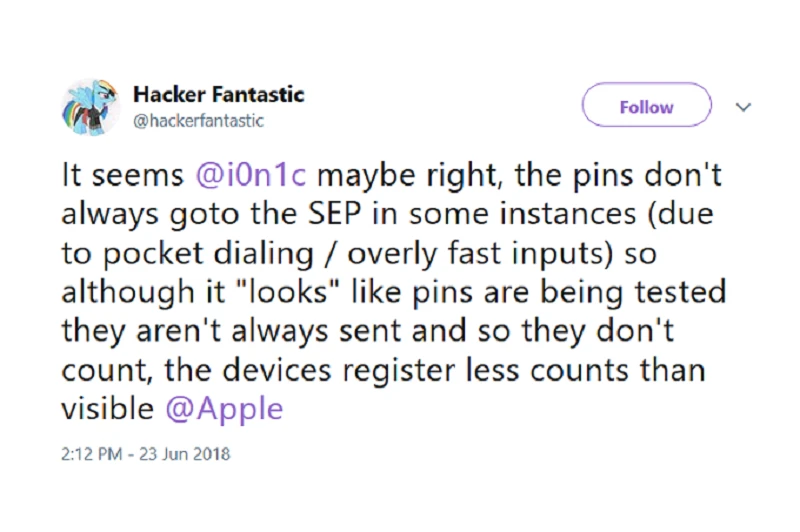This screenshot has height=532, width=800.
Task: Click the 23 Jun 2018 date
Action: (188, 454)
